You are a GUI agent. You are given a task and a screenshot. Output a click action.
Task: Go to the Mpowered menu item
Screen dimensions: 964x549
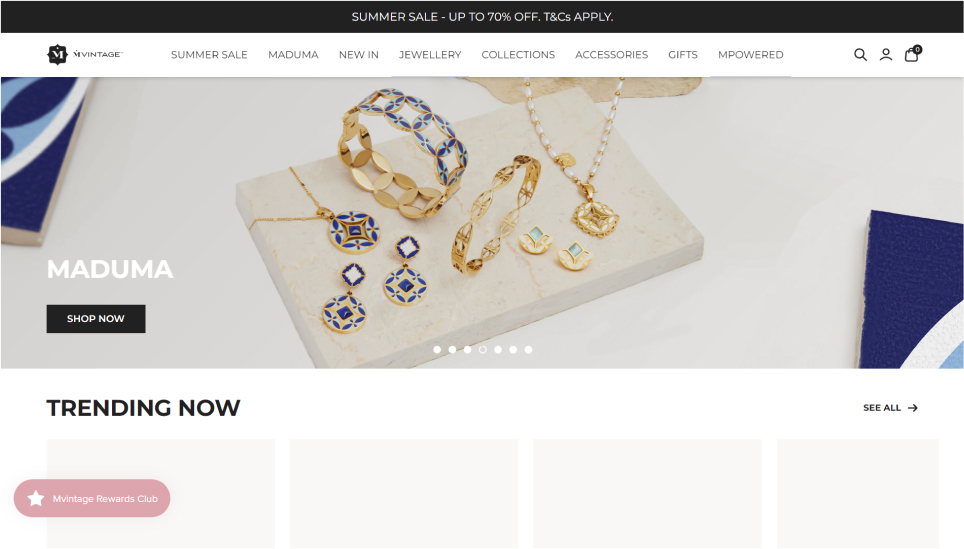tap(751, 55)
